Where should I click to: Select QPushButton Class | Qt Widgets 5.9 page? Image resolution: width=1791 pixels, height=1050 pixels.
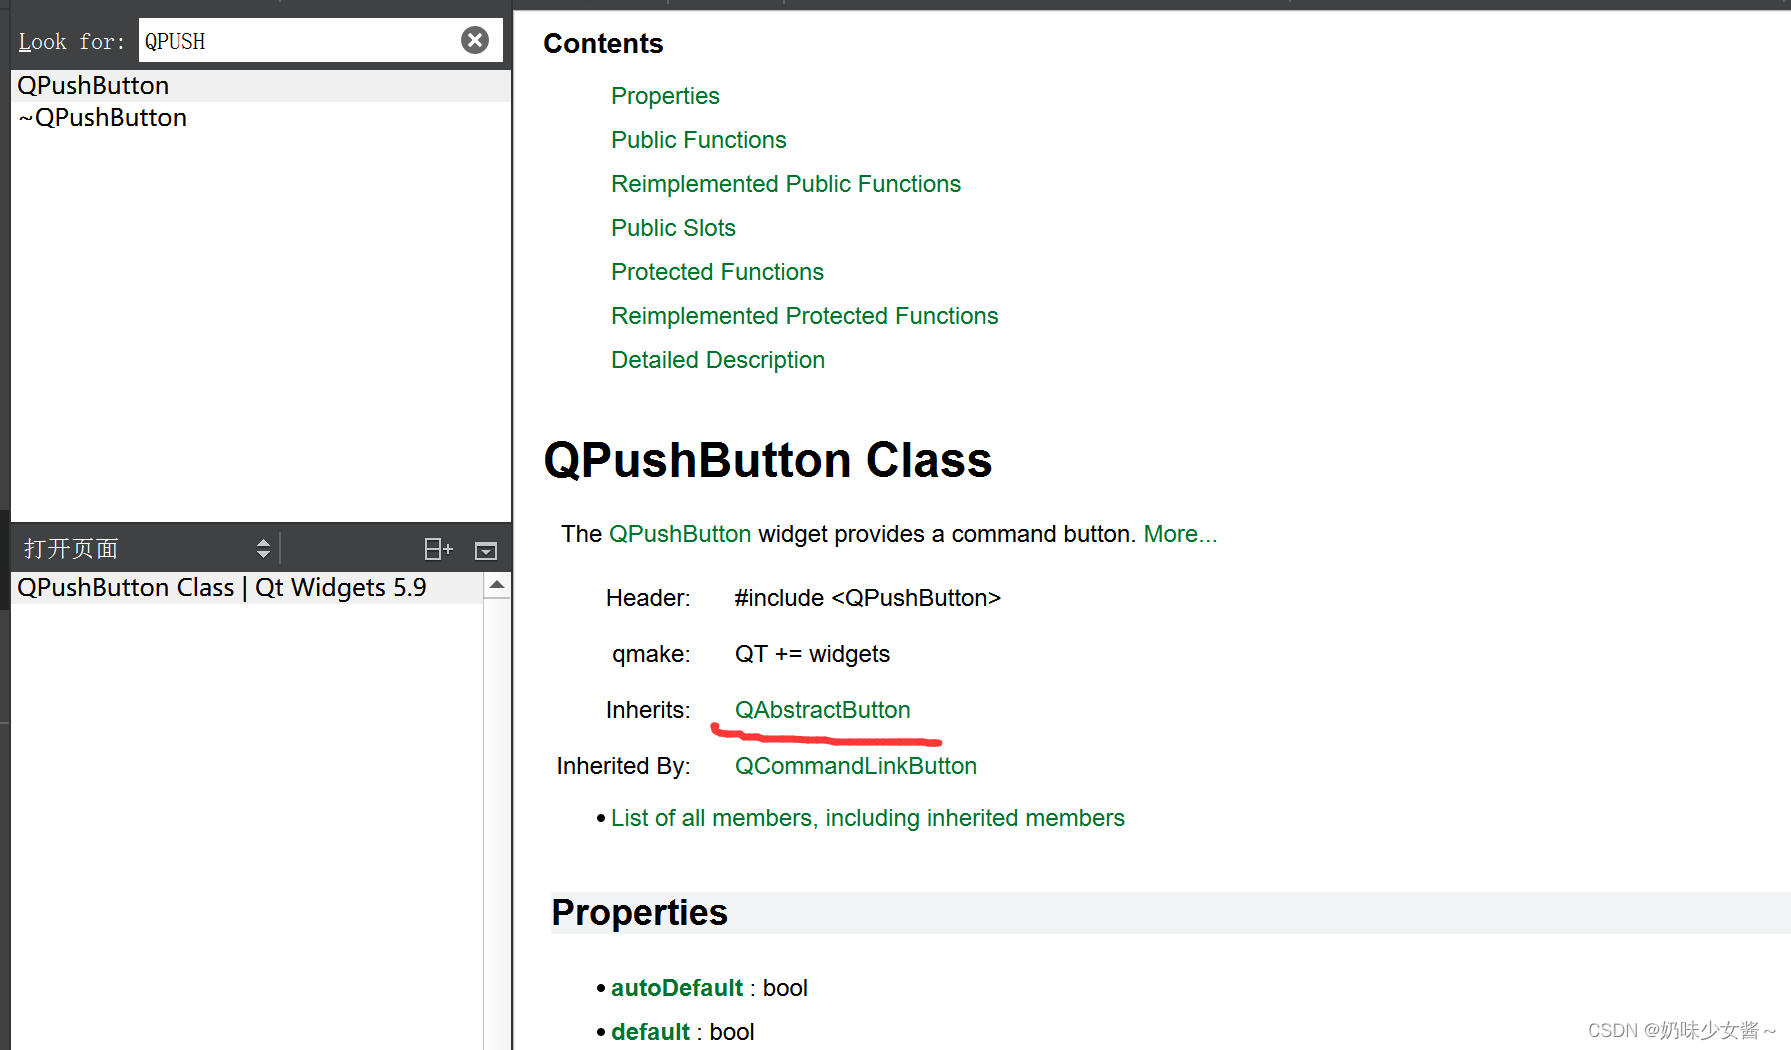coord(247,588)
